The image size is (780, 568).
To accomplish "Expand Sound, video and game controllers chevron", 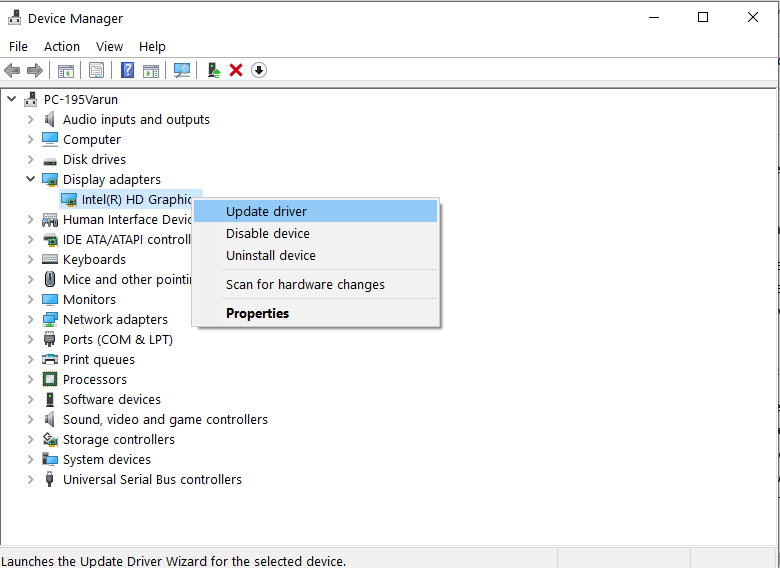I will tap(30, 419).
